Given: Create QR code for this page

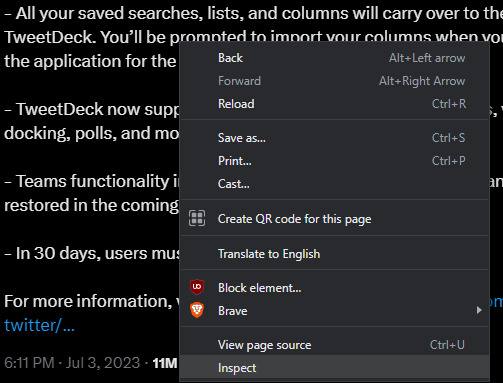Looking at the screenshot, I should (x=334, y=219).
